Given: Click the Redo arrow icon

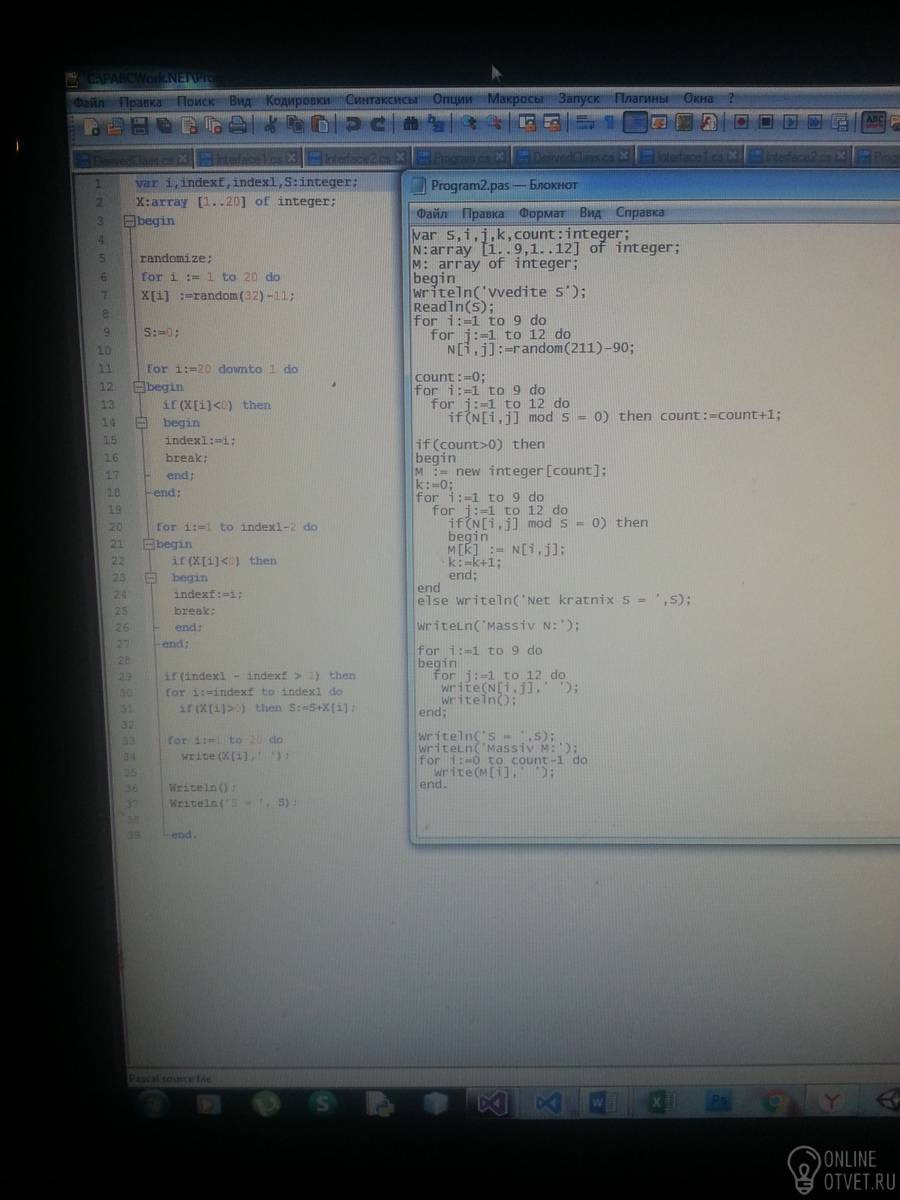Looking at the screenshot, I should click(x=378, y=125).
